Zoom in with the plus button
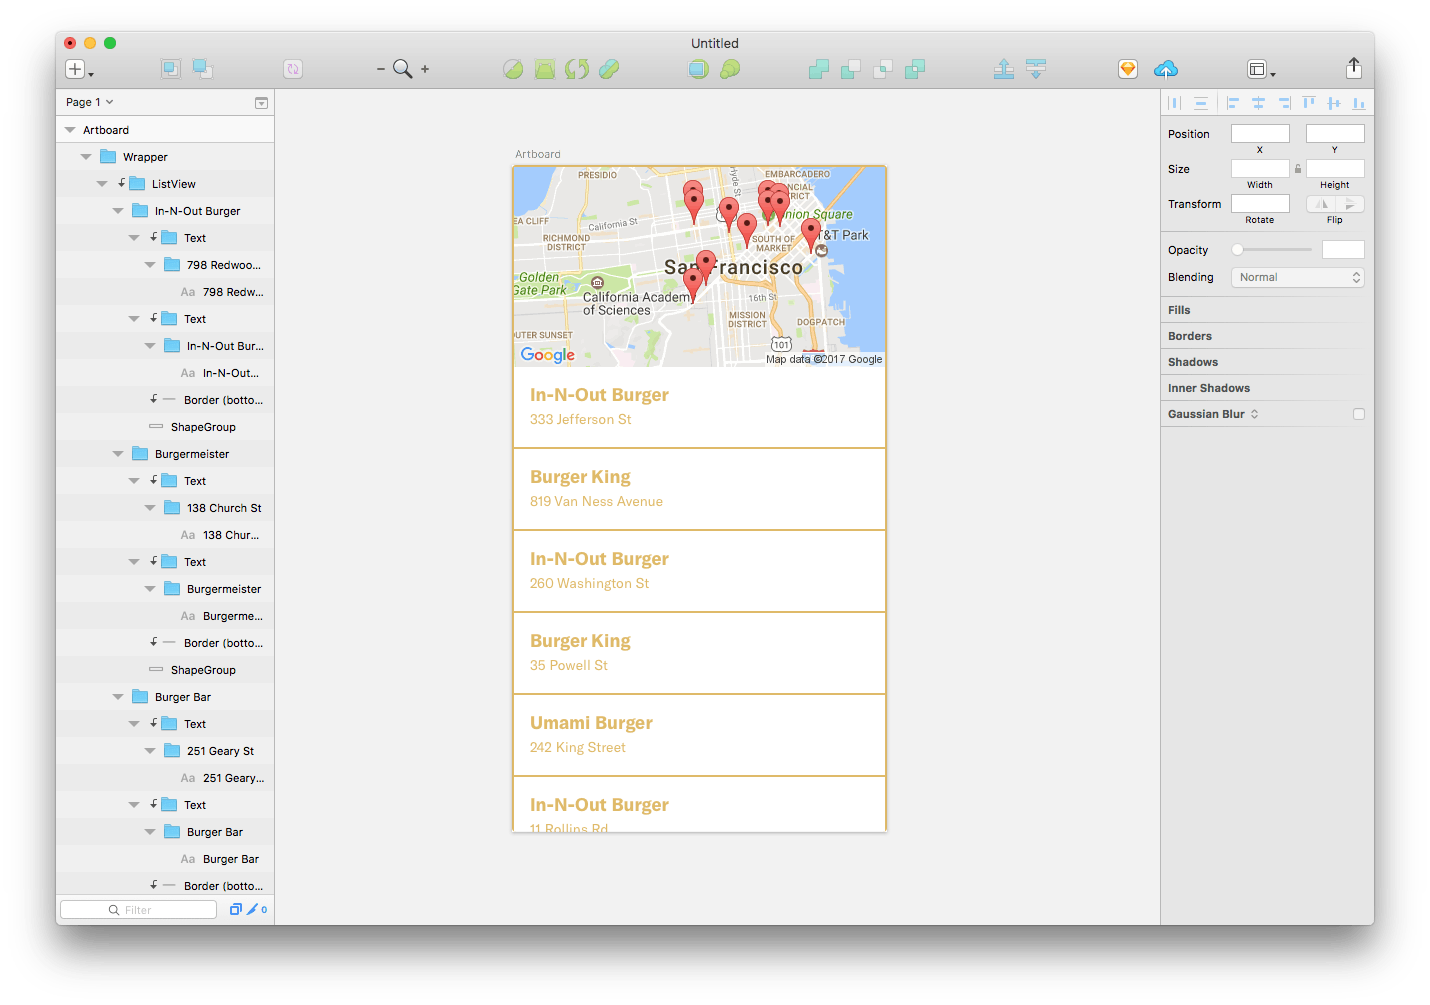The height and width of the screenshot is (1005, 1430). tap(425, 69)
